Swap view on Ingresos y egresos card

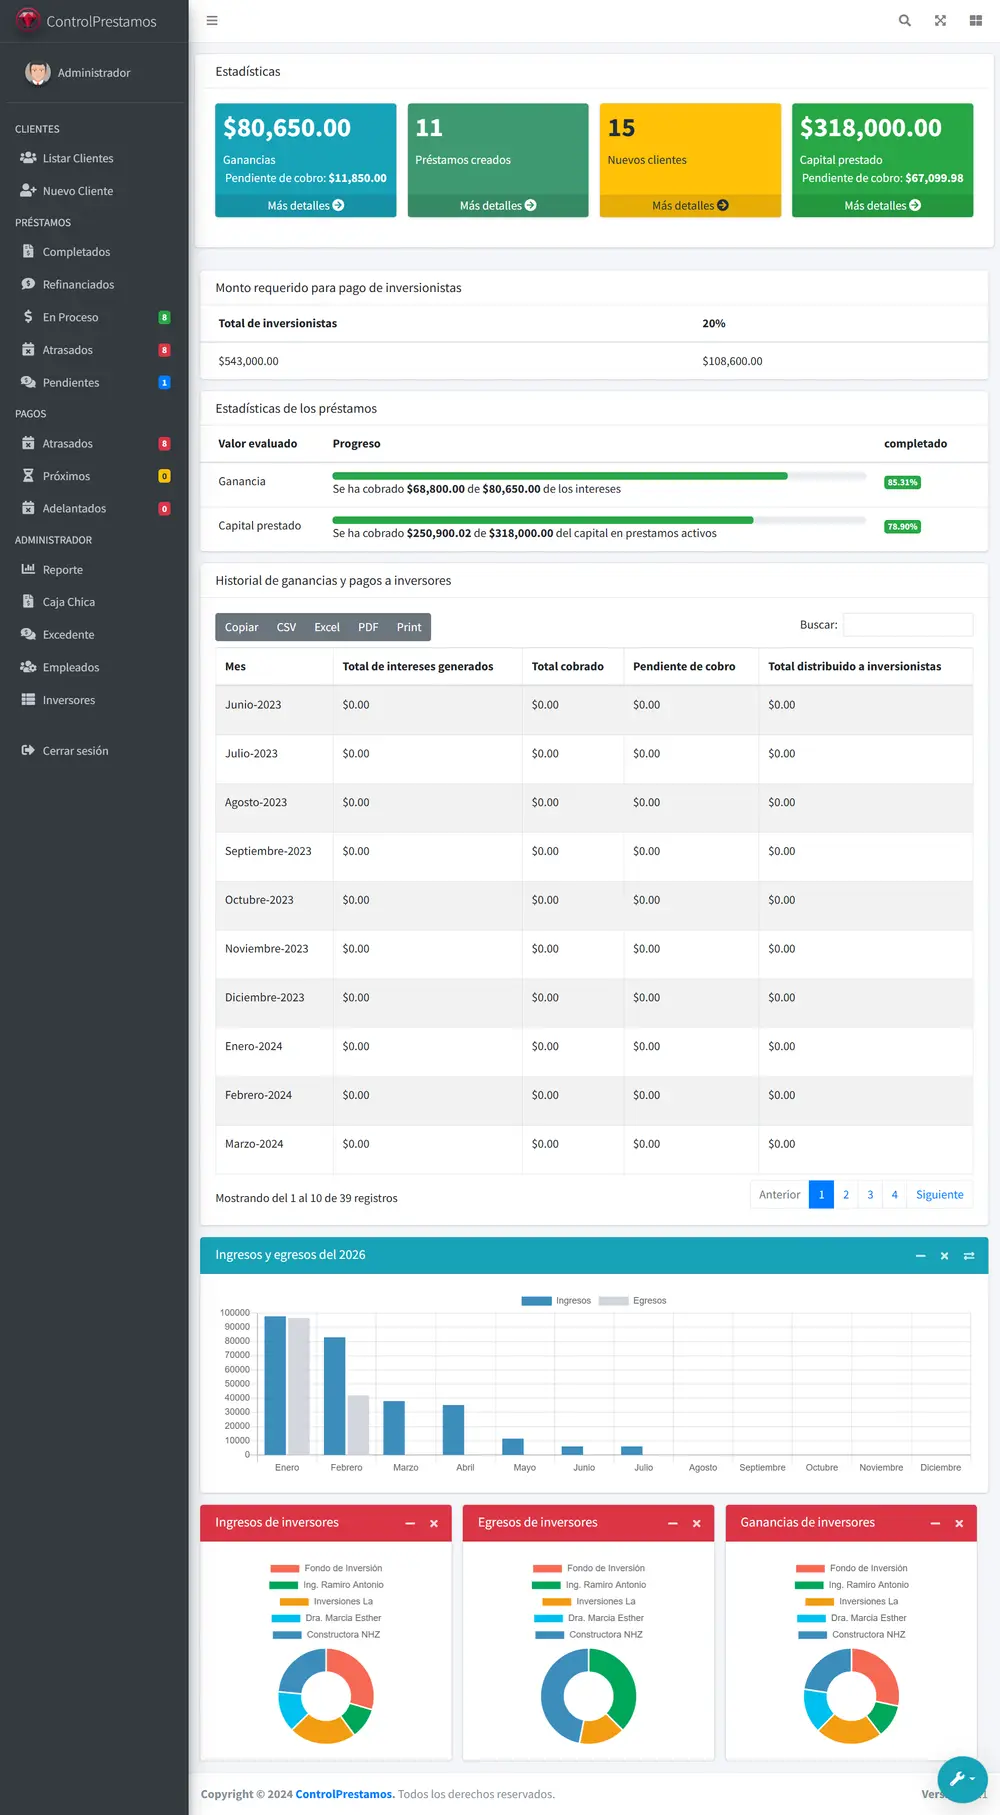point(969,1256)
